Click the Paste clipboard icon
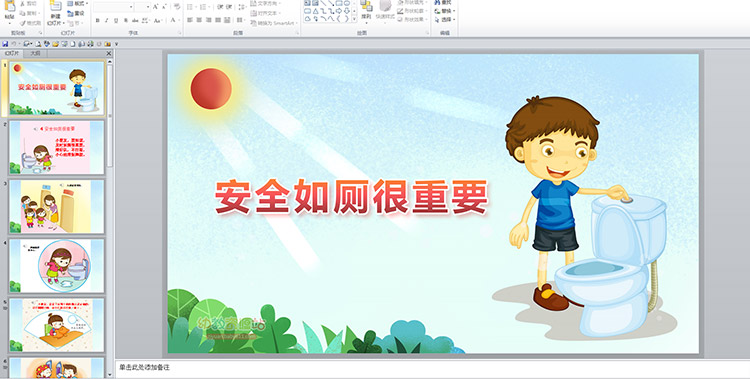Image resolution: width=750 pixels, height=379 pixels. coord(9,11)
